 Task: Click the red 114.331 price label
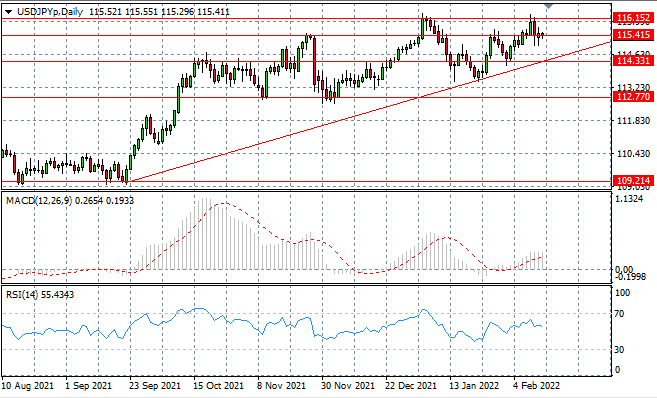tap(633, 61)
